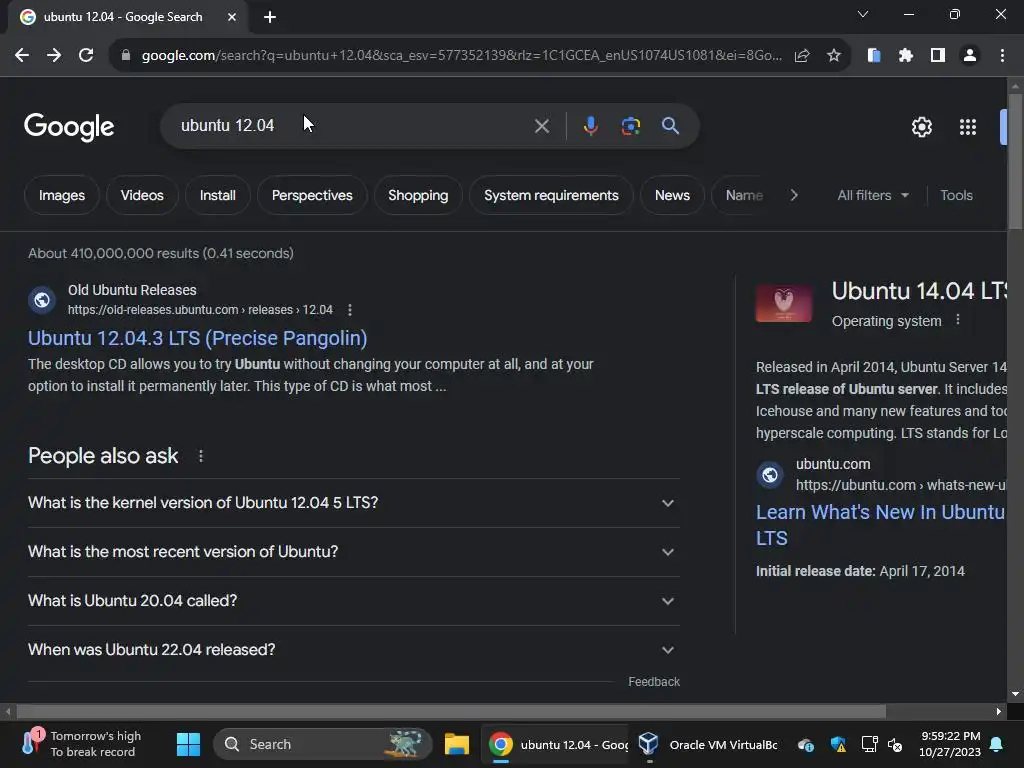Screen dimensions: 1024x768
Task: Open Ubuntu 12.04.3 LTS (Precise Pangolin) result
Action: click(197, 338)
